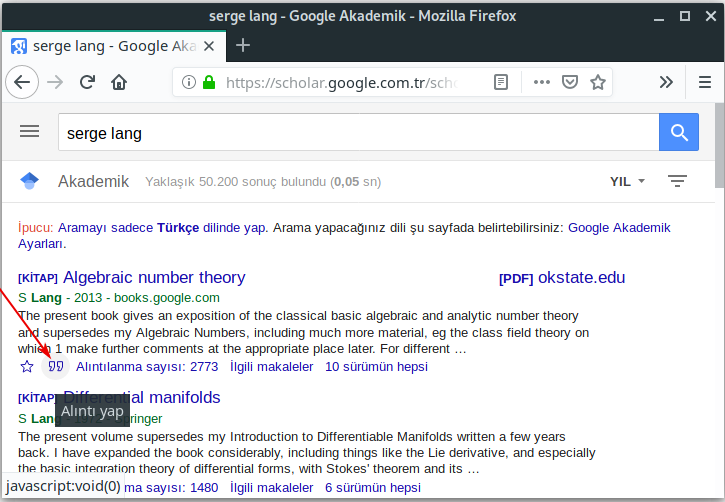Screen dimensions: 725x502
Task: Focus the serge lang search field
Action: 358,132
